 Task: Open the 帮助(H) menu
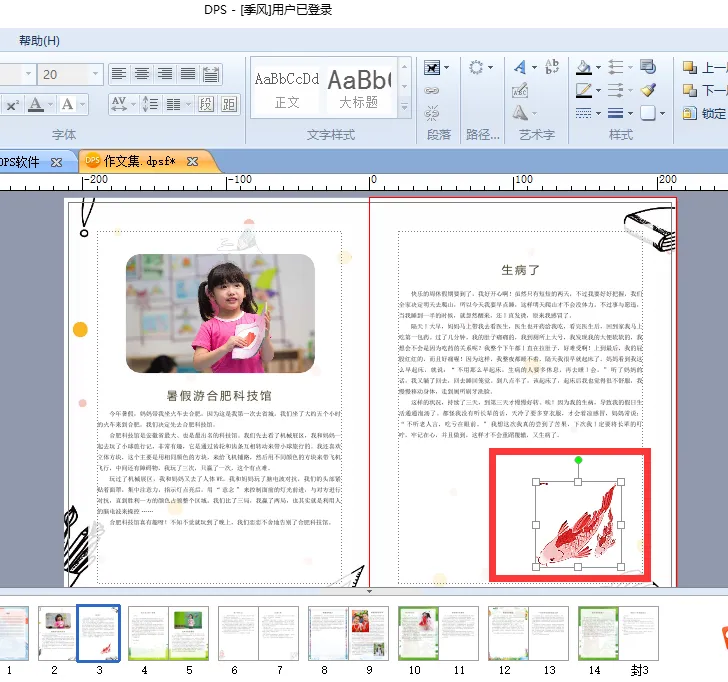pyautogui.click(x=39, y=41)
